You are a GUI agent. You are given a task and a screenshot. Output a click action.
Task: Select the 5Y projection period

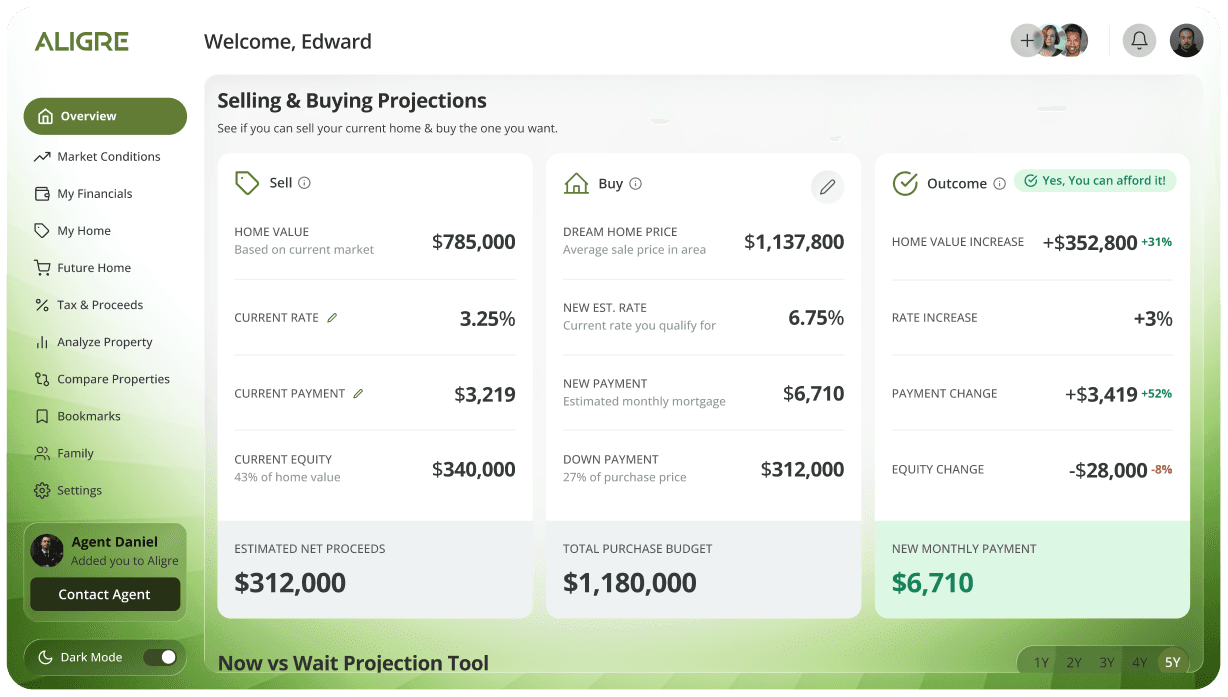[x=1172, y=662]
